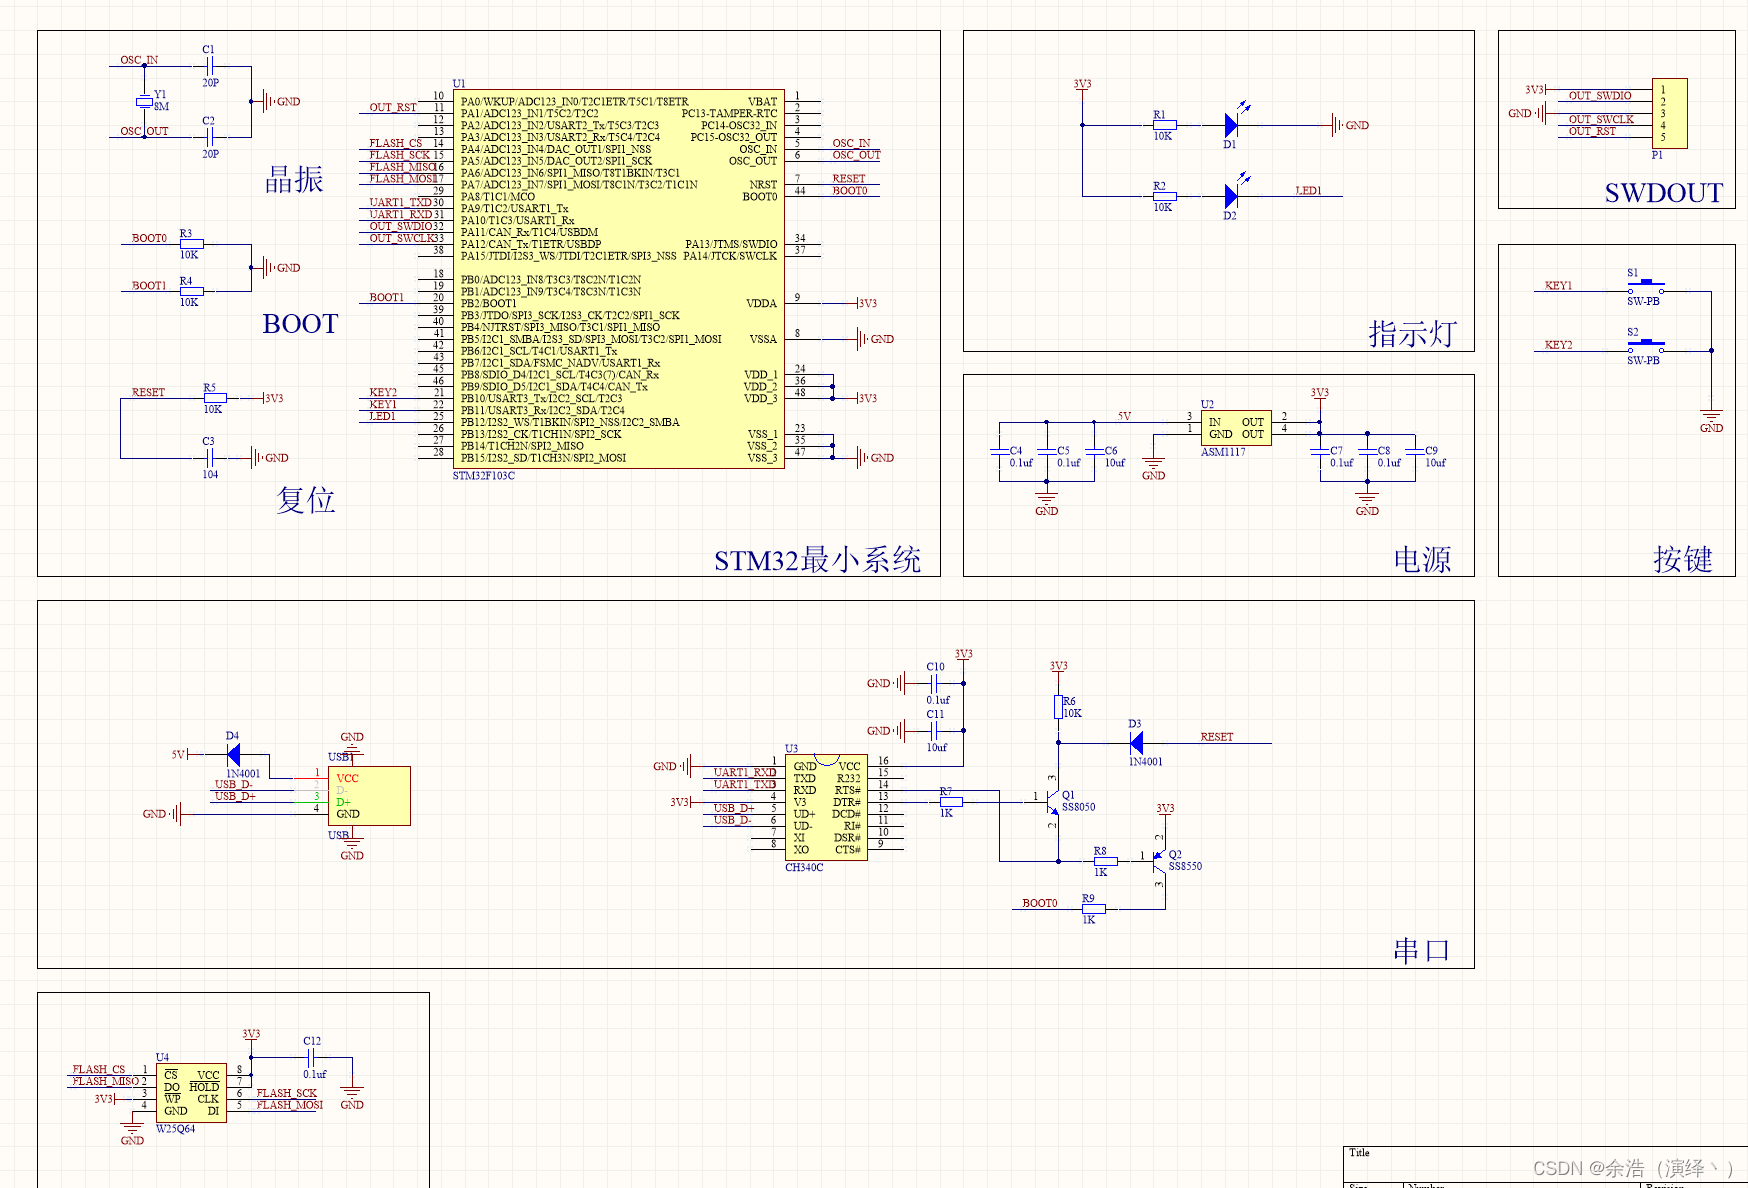Viewport: 1748px width, 1188px height.
Task: Click the 'STM32最小系统' title text
Action: point(817,560)
